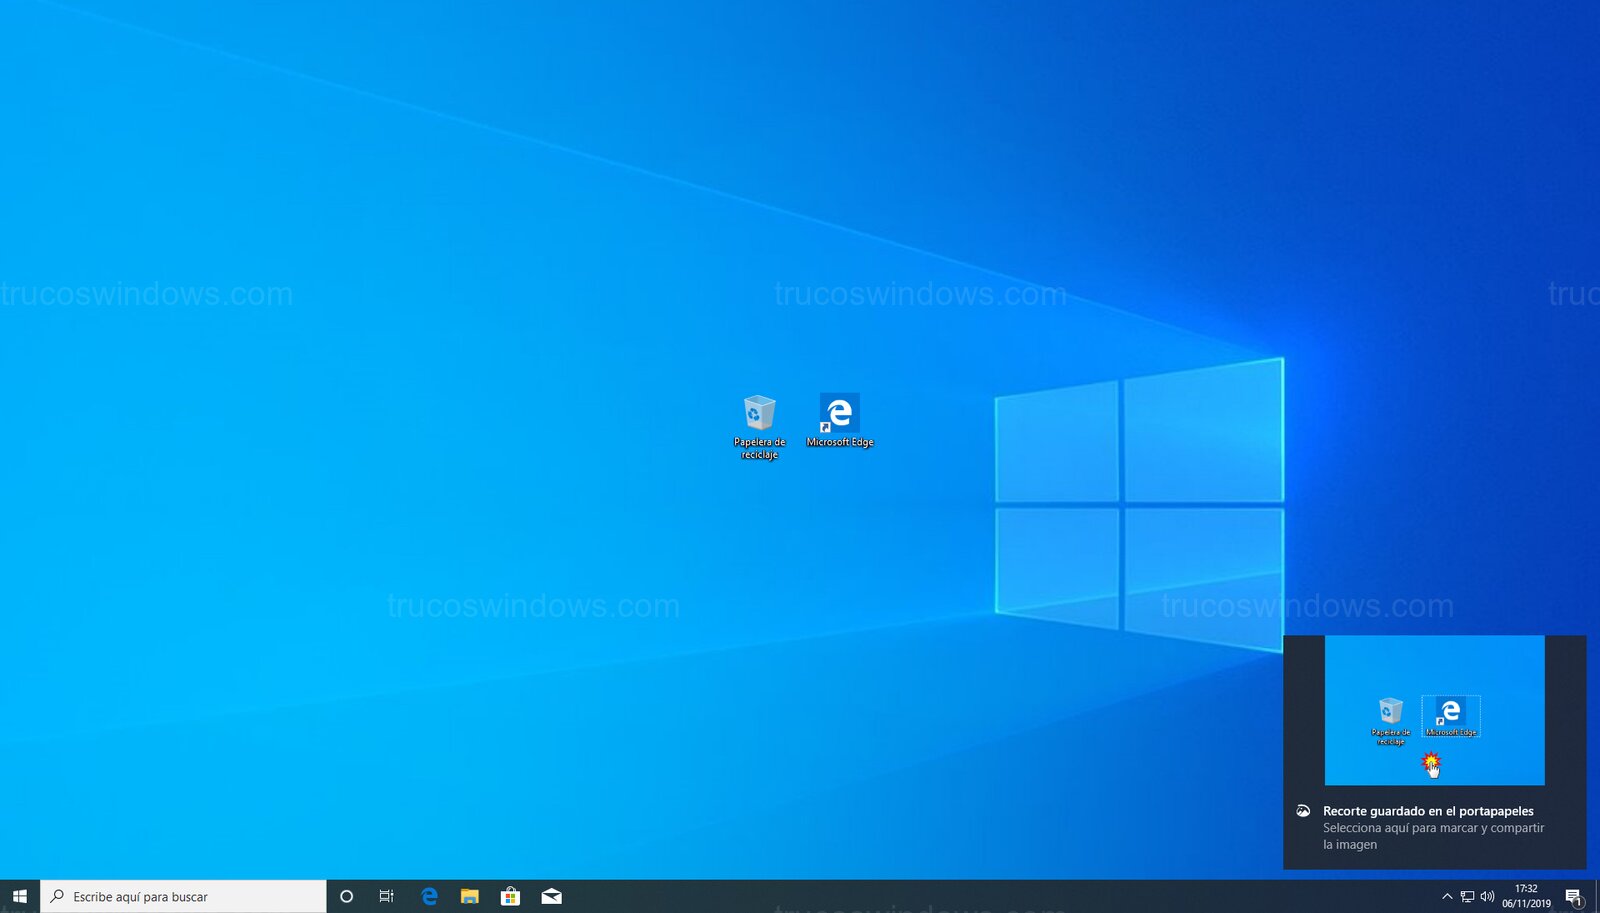Launch Microsoft Edge from the taskbar

click(x=429, y=896)
